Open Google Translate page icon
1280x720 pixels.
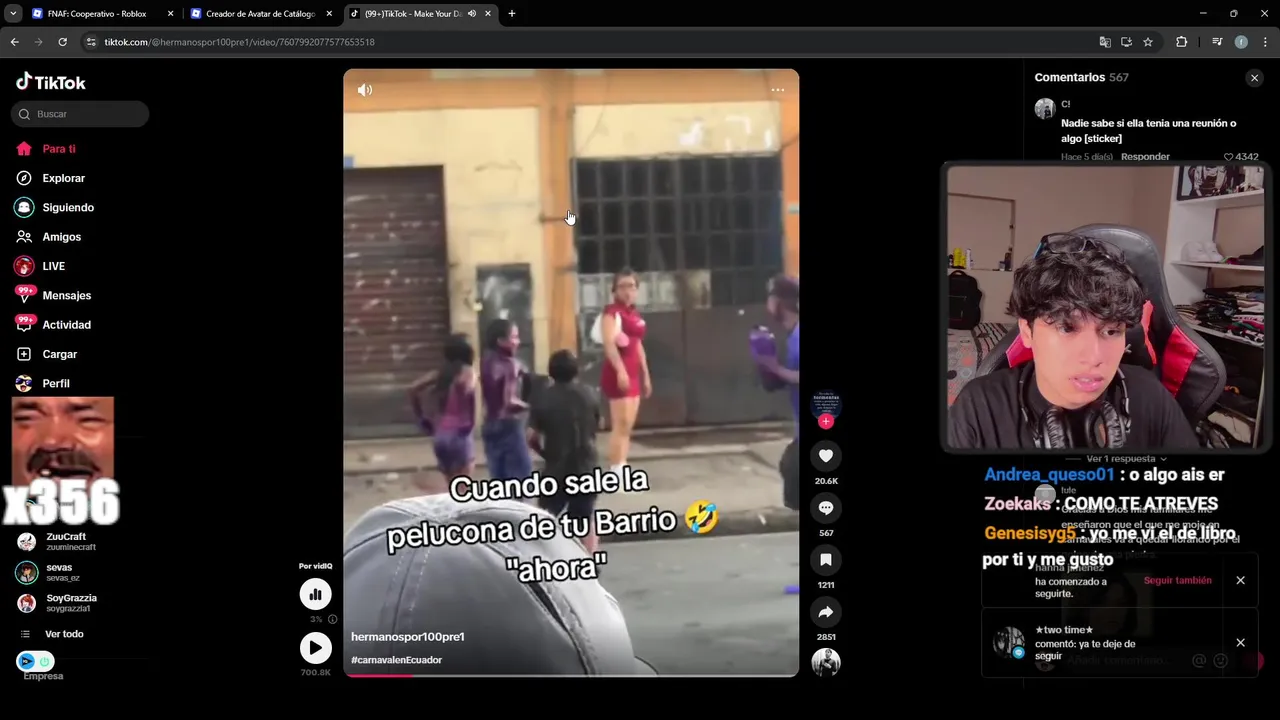click(1105, 42)
